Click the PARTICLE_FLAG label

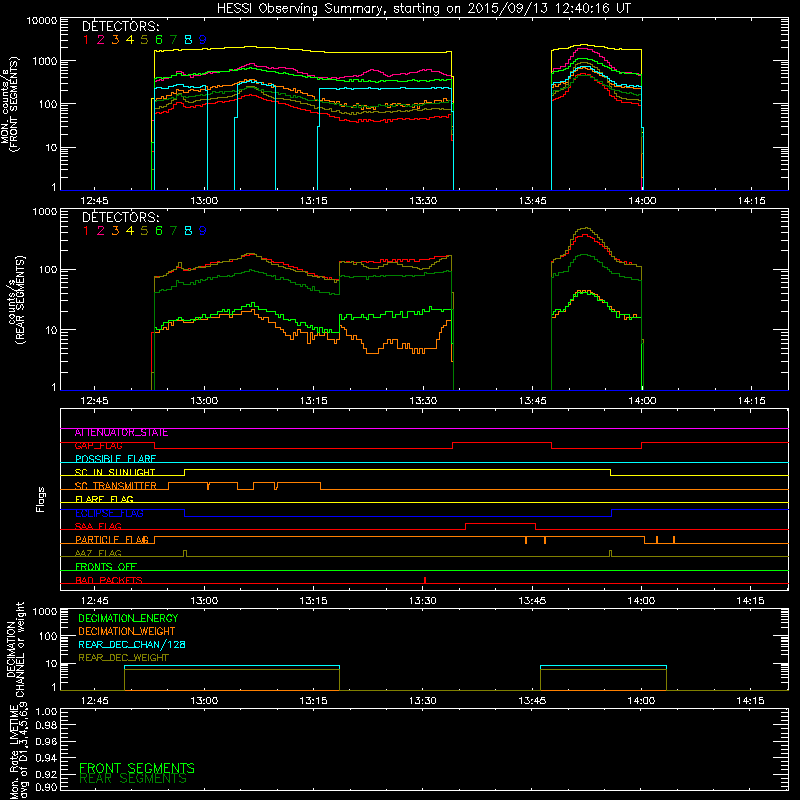(112, 540)
